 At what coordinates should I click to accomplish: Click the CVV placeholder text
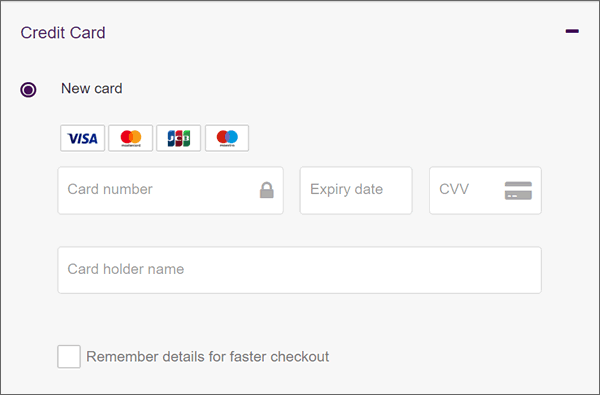coord(454,189)
